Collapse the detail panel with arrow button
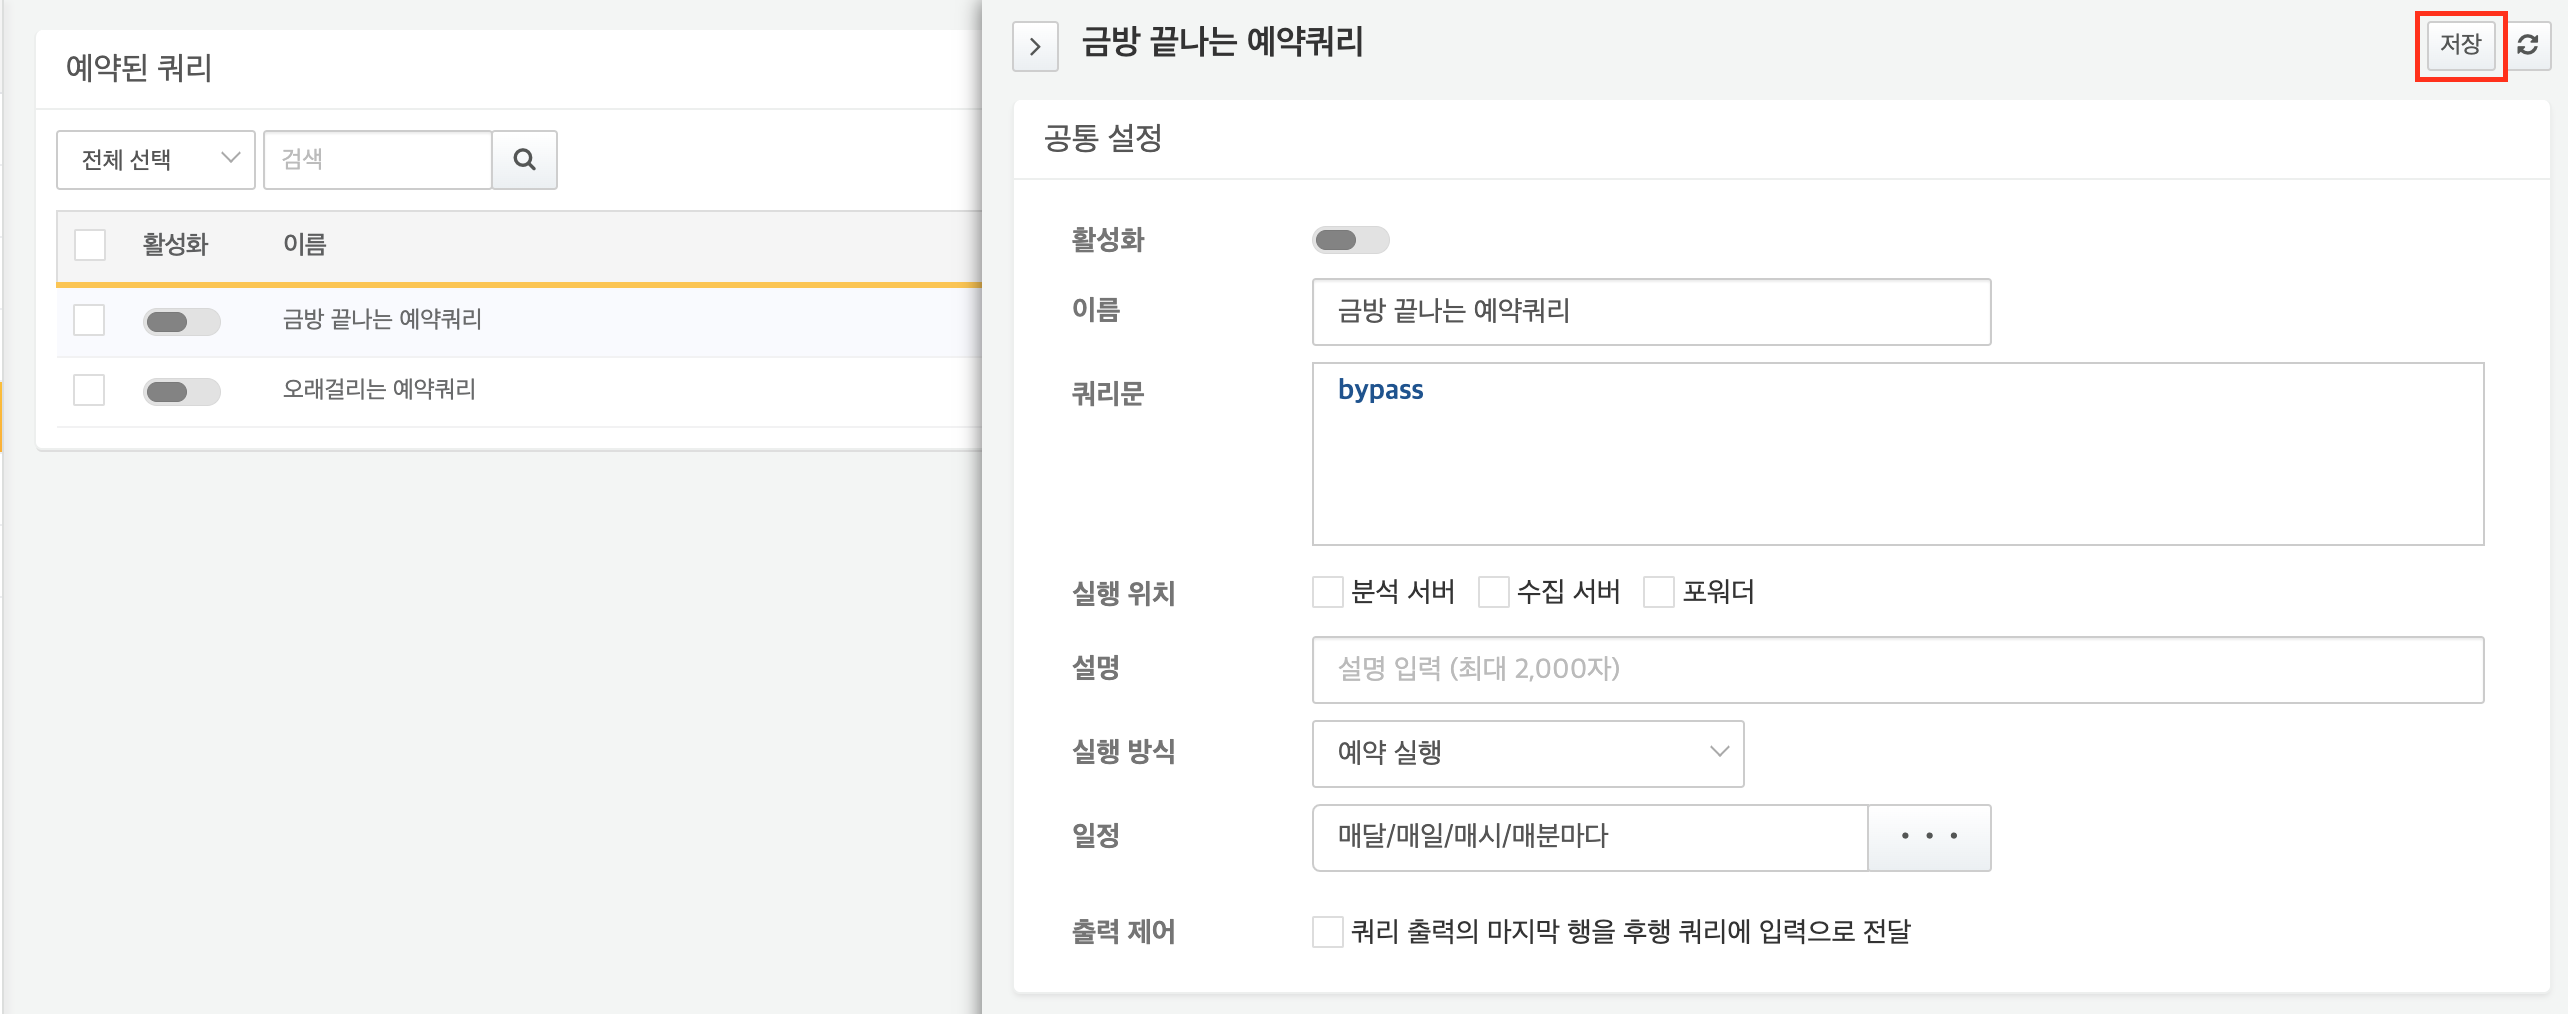This screenshot has height=1014, width=2568. 1035,47
